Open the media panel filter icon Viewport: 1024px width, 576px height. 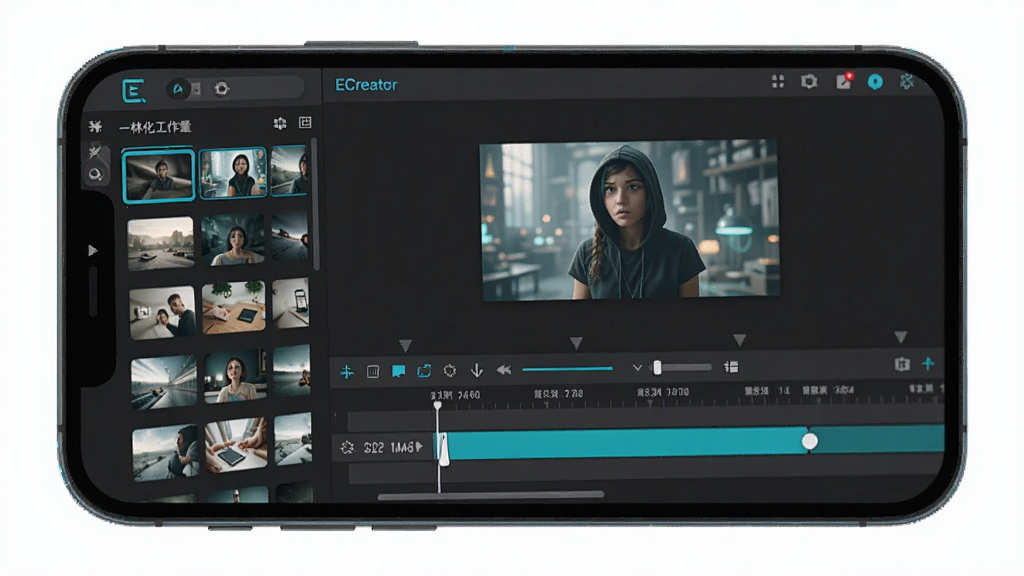[x=280, y=123]
